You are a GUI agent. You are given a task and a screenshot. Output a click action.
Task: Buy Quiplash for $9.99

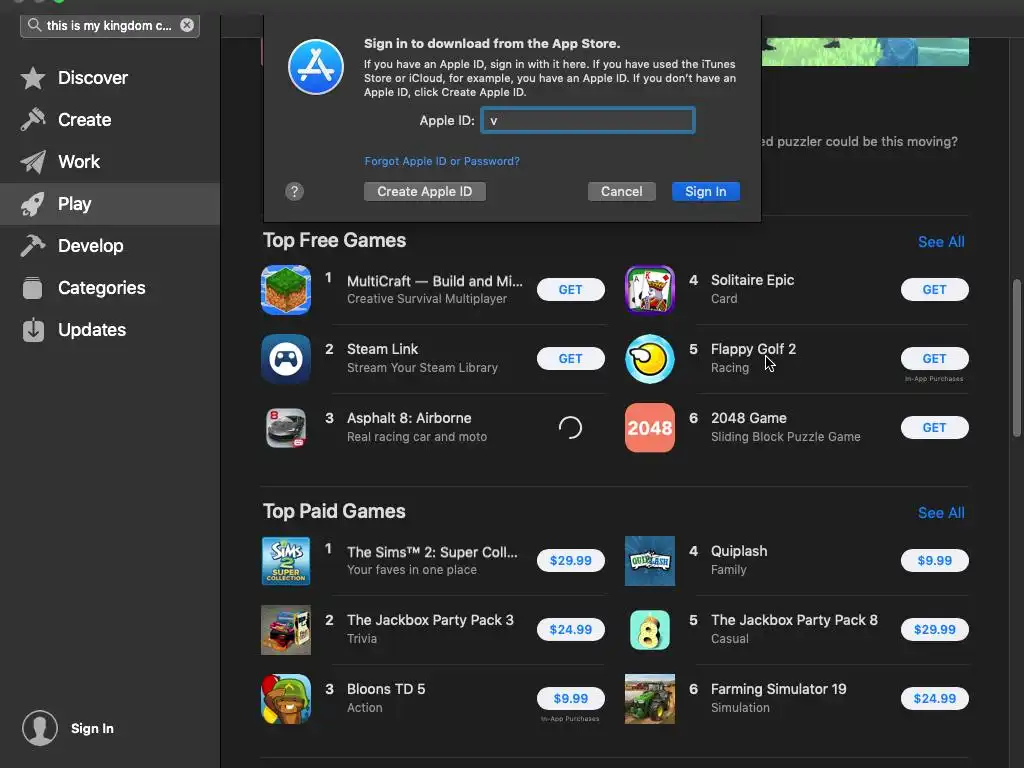pyautogui.click(x=935, y=560)
